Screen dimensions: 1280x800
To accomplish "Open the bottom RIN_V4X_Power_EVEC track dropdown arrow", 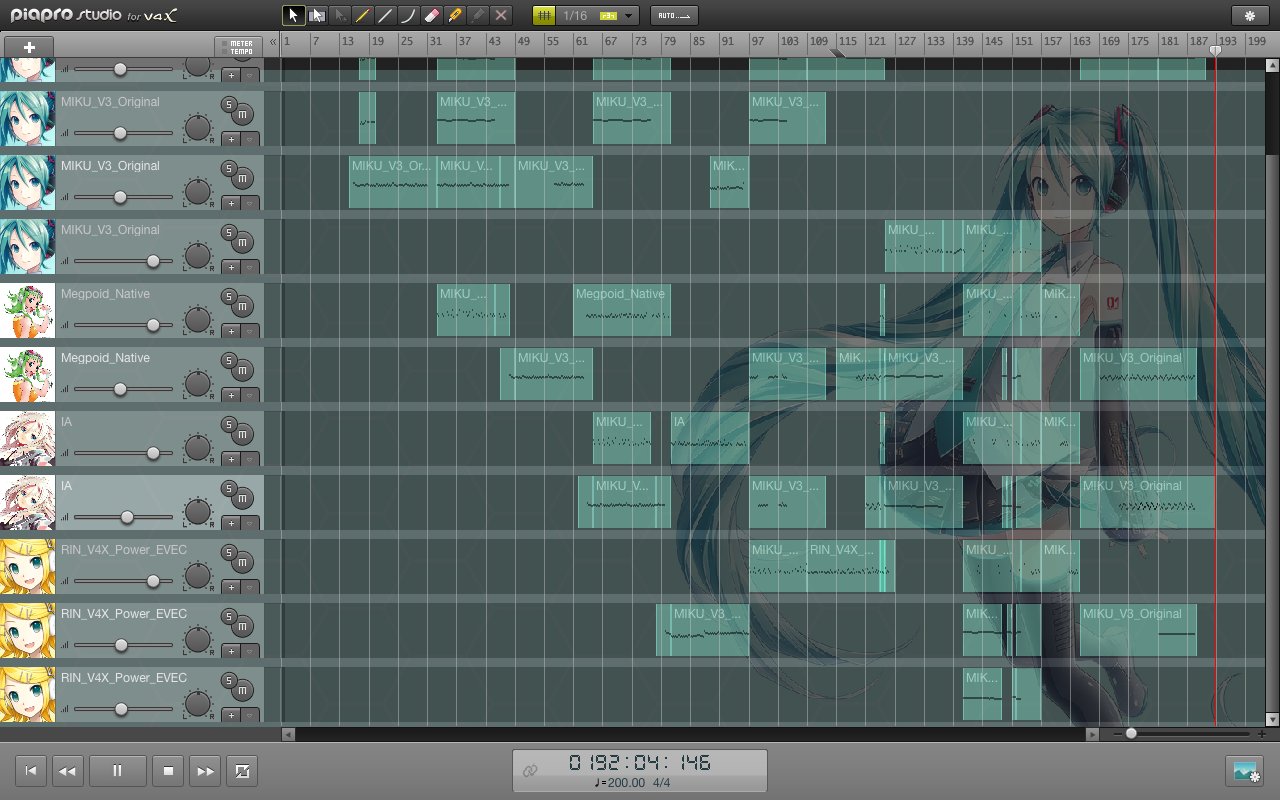I will coord(250,715).
